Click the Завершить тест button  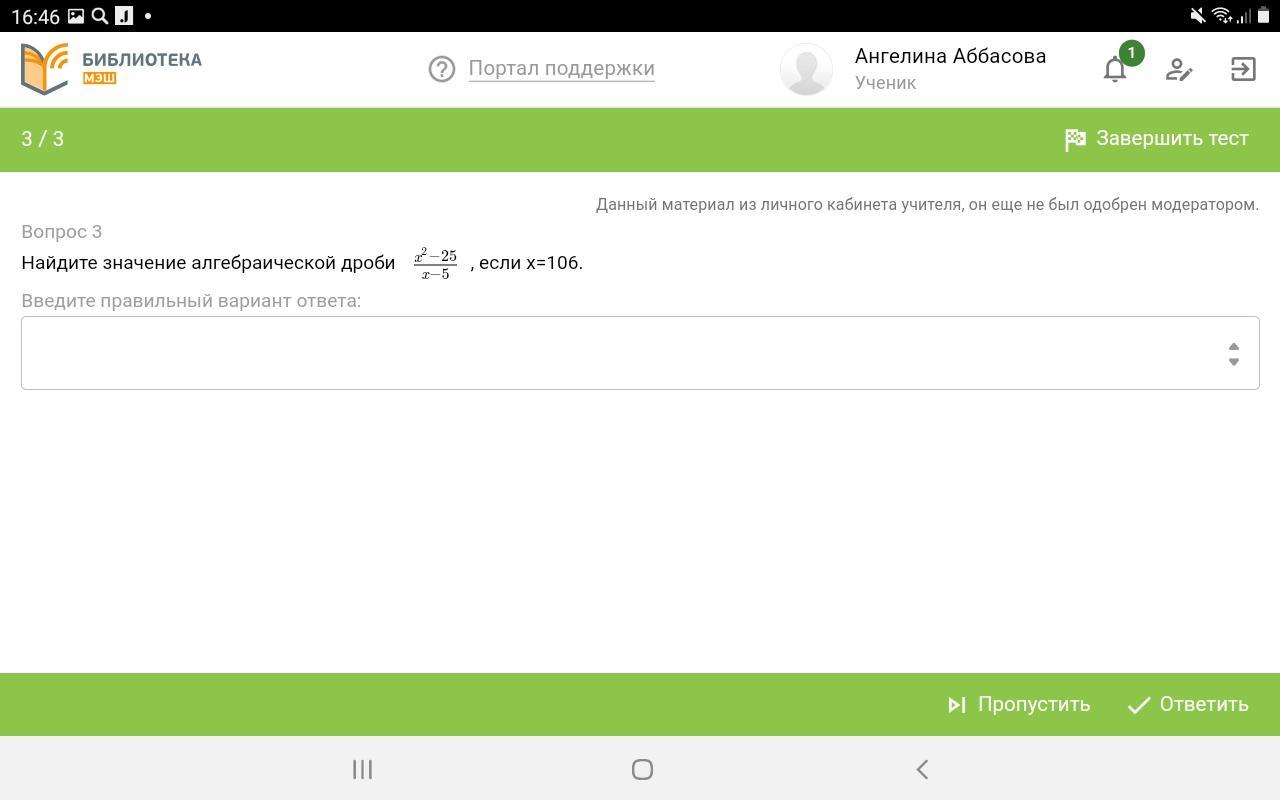(x=1157, y=139)
